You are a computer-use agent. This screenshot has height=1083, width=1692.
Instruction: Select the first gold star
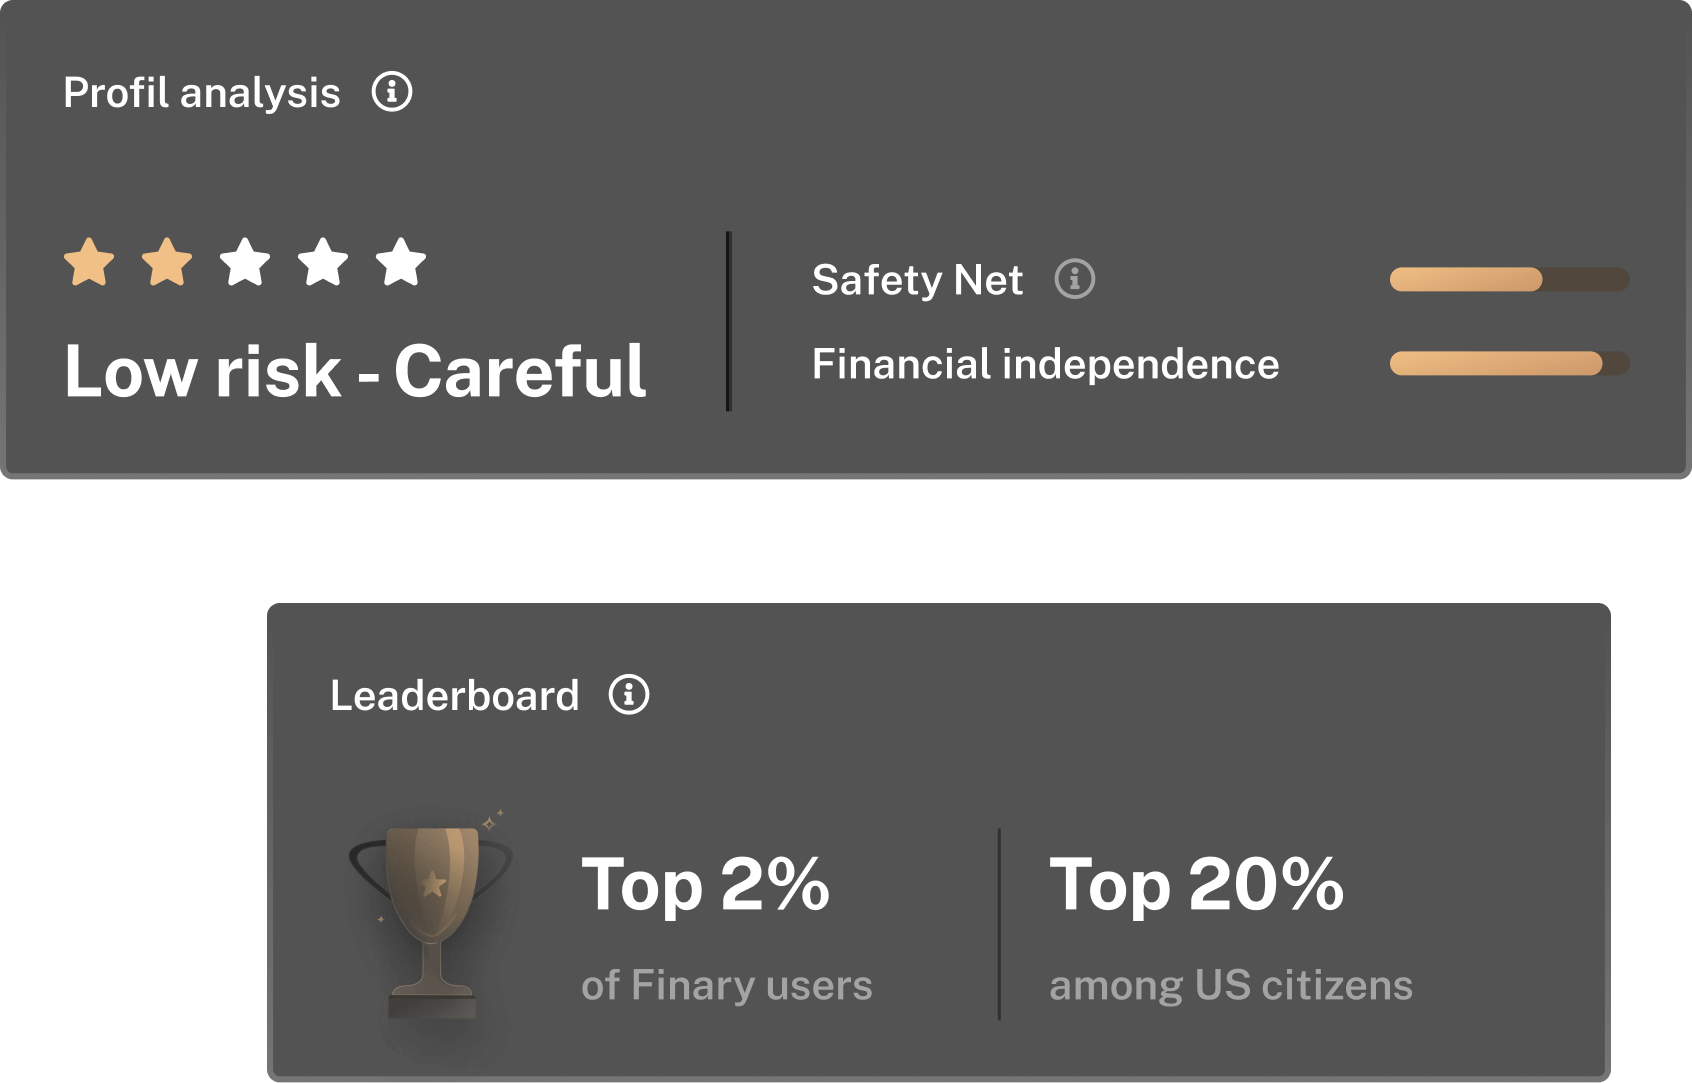point(89,263)
